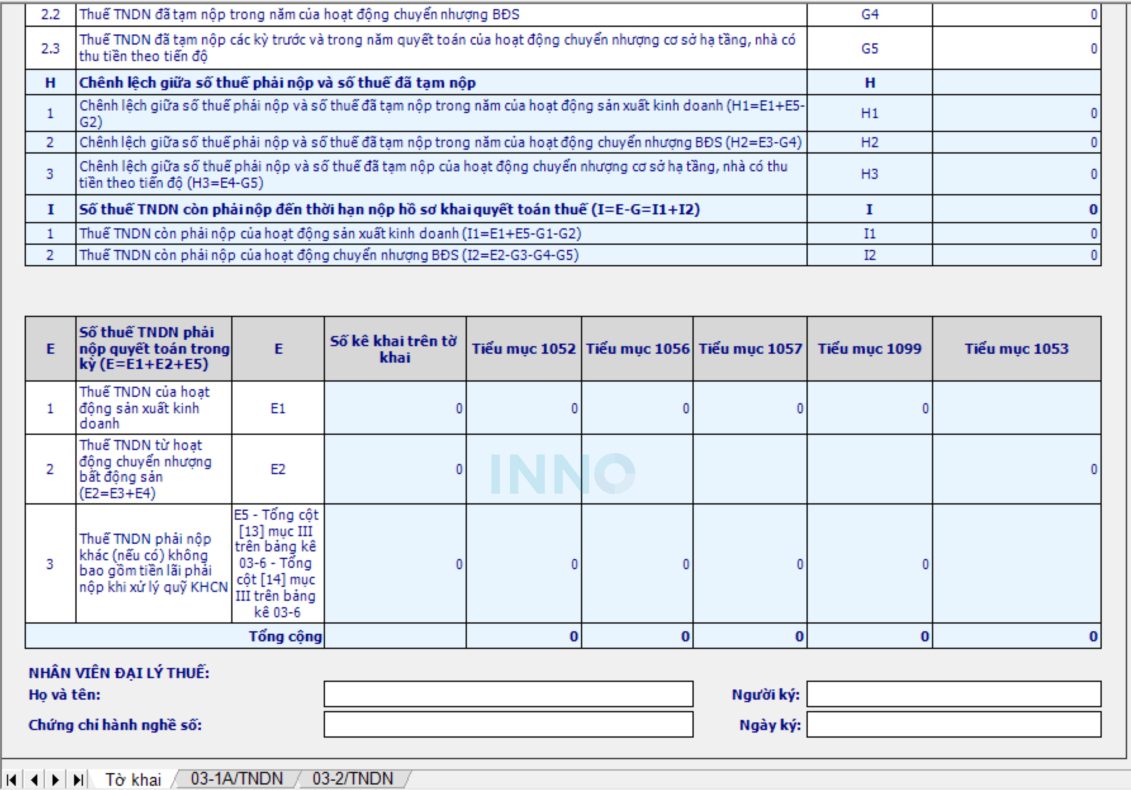Select E2 row Tiểu mục 1053 cell
This screenshot has height=790, width=1131.
[x=1016, y=469]
